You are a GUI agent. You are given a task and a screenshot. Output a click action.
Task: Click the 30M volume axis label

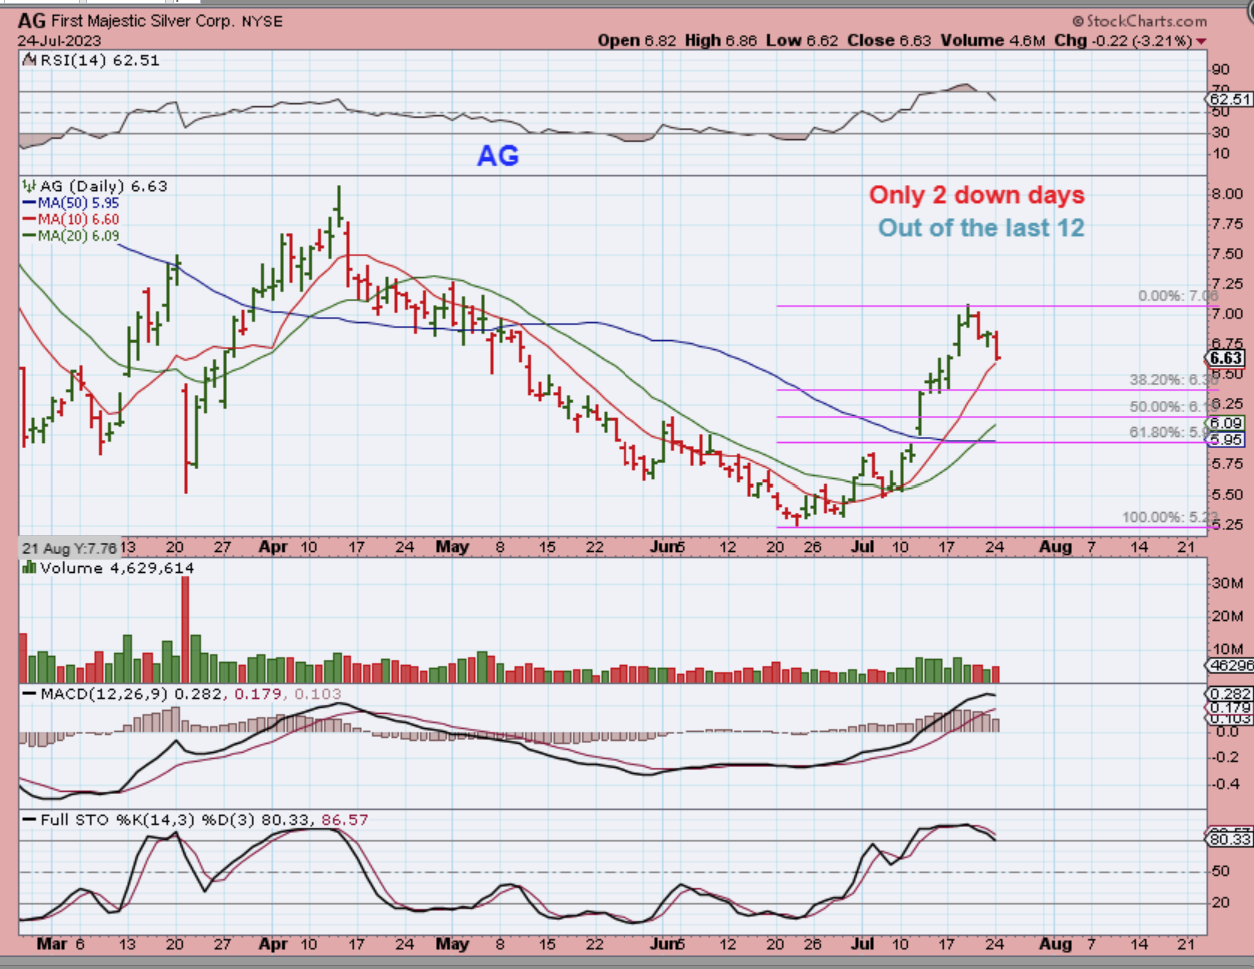coord(1226,583)
